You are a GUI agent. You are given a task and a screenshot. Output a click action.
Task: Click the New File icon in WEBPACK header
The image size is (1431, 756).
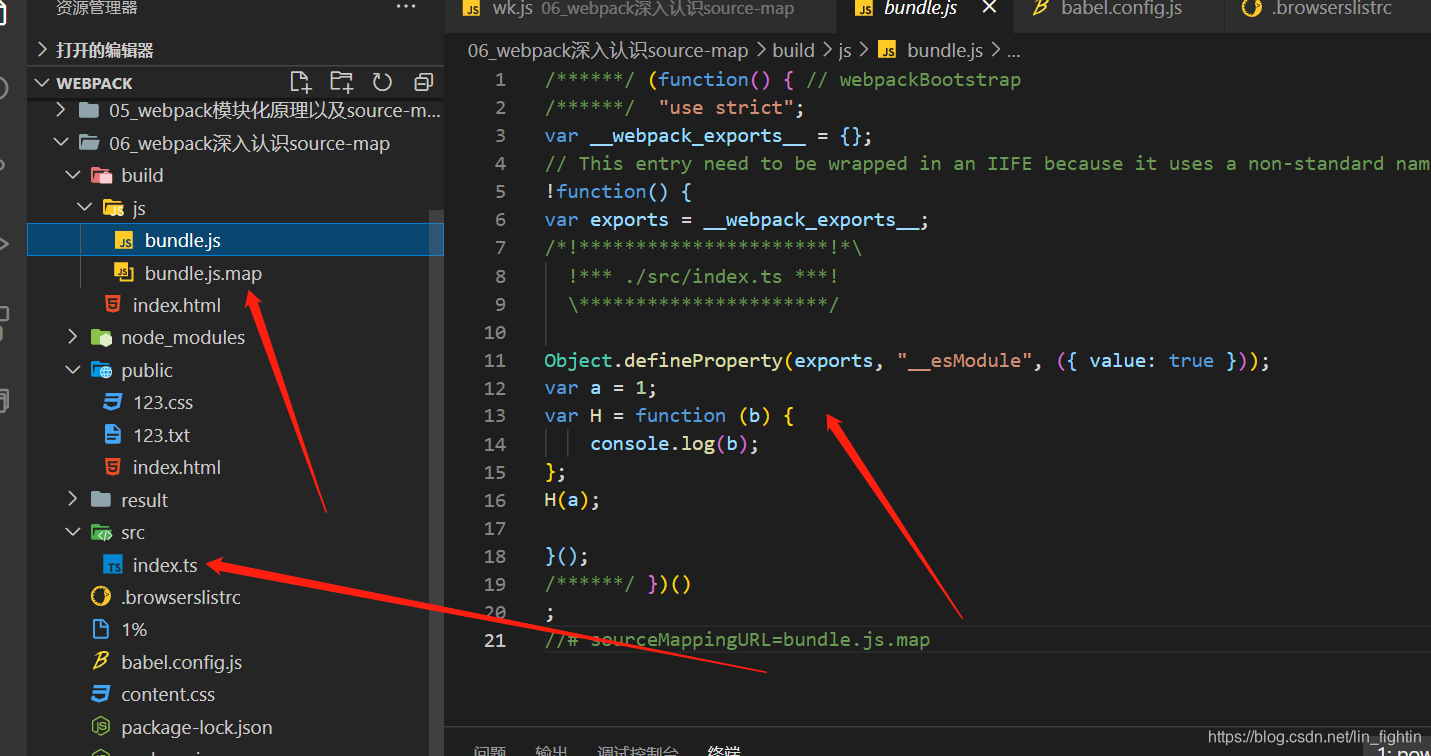(300, 82)
